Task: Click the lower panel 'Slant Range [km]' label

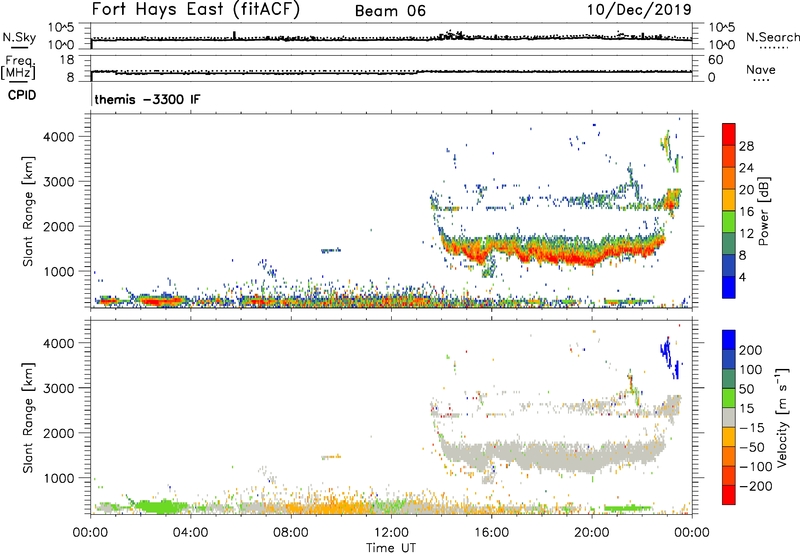Action: click(28, 418)
